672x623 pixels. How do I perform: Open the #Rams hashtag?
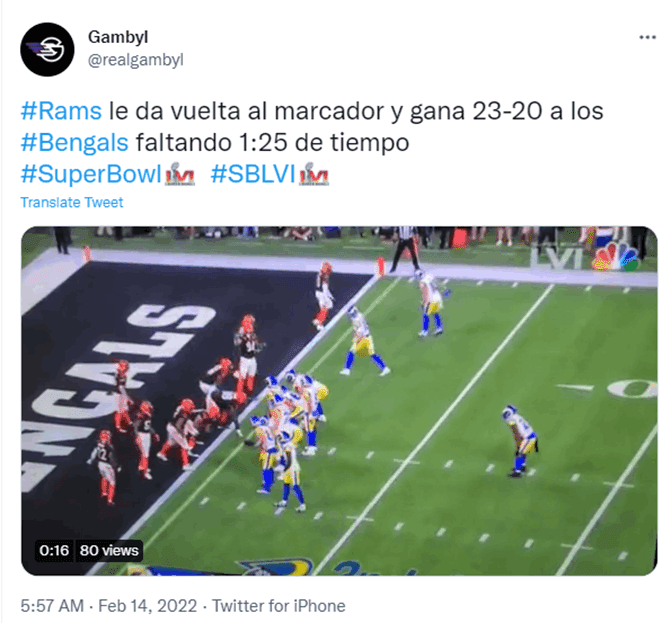(61, 111)
